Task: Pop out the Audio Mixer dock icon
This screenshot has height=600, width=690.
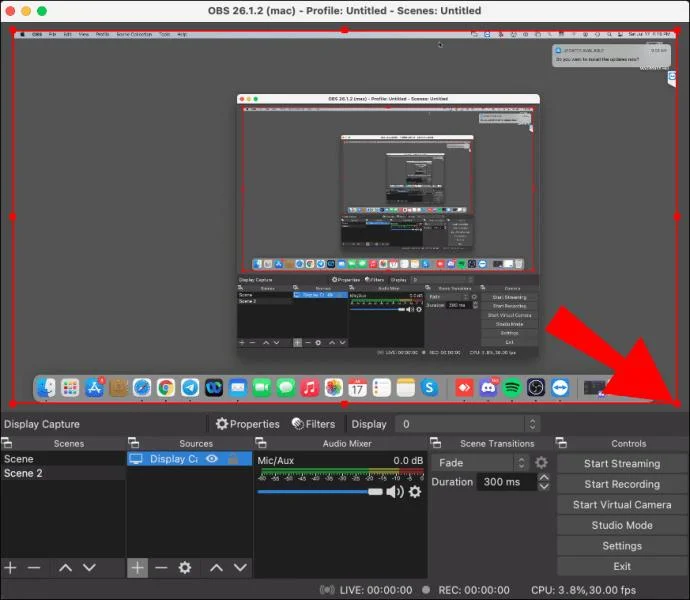Action: point(261,442)
